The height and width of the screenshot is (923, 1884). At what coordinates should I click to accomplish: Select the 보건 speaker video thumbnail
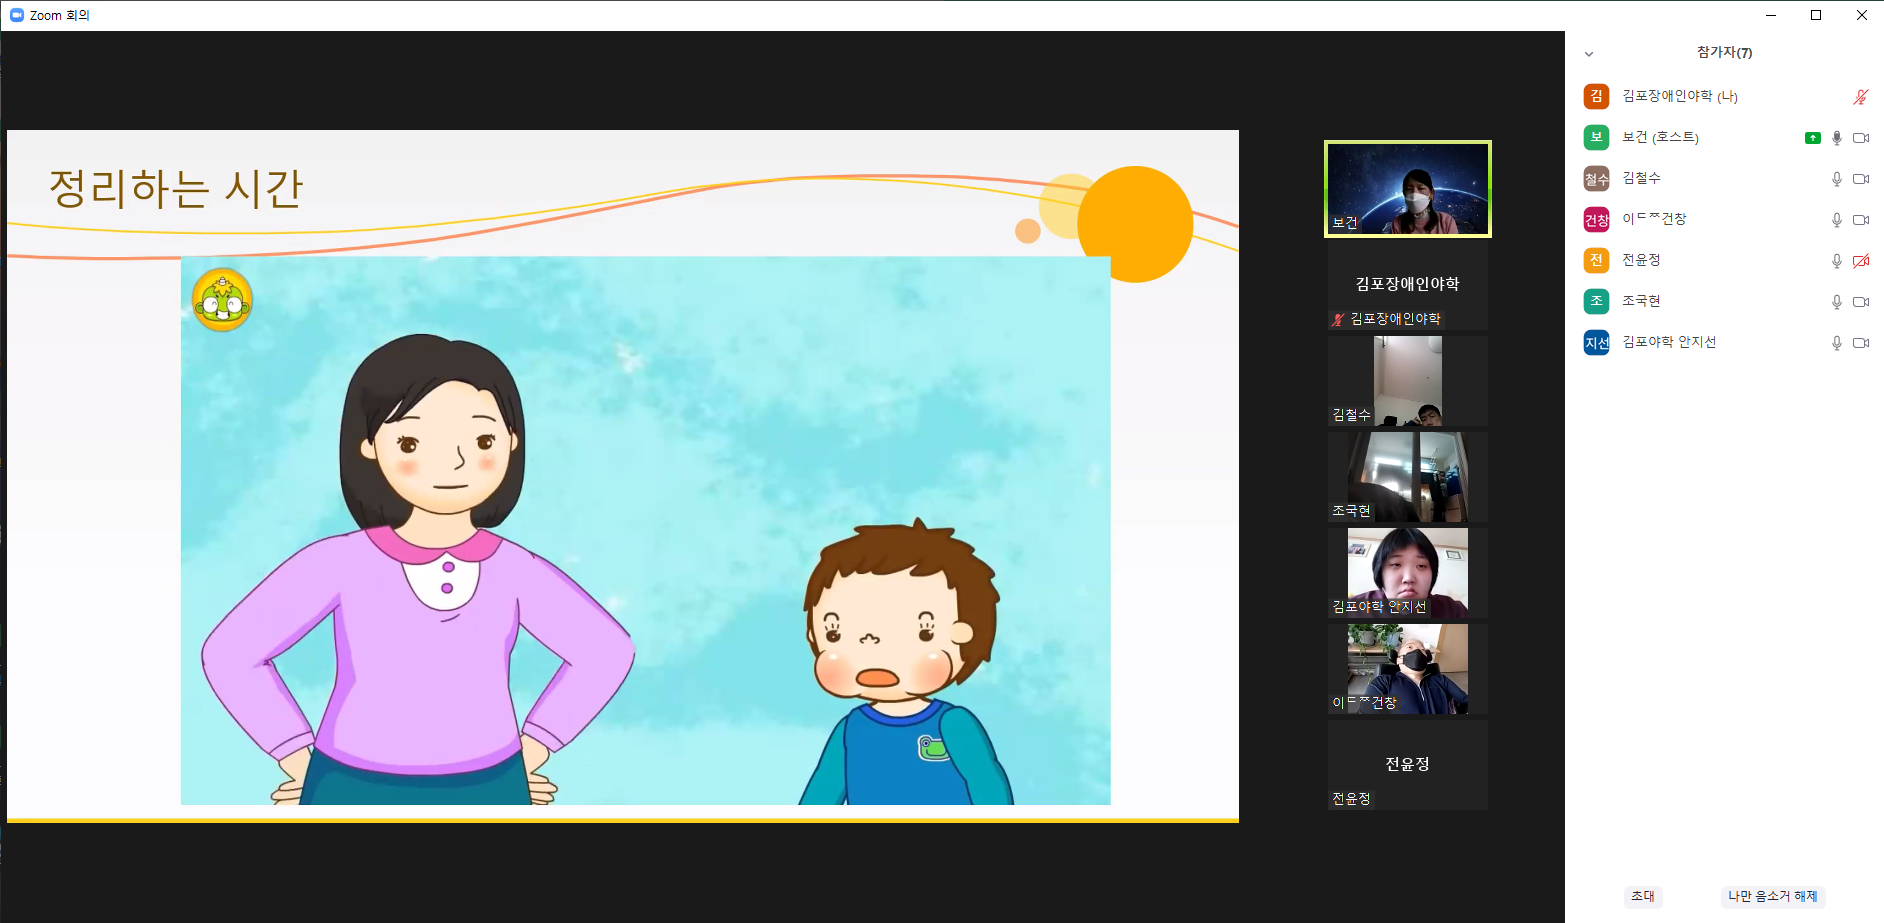[1408, 189]
